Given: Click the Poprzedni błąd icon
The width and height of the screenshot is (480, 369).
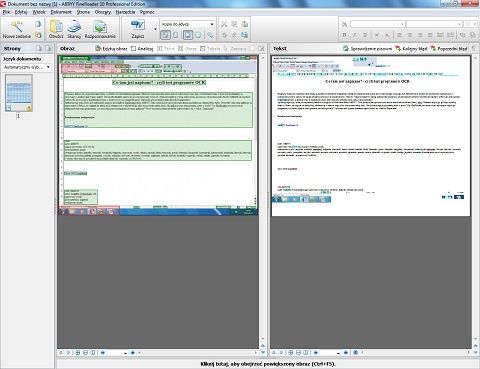Looking at the screenshot, I should point(433,48).
